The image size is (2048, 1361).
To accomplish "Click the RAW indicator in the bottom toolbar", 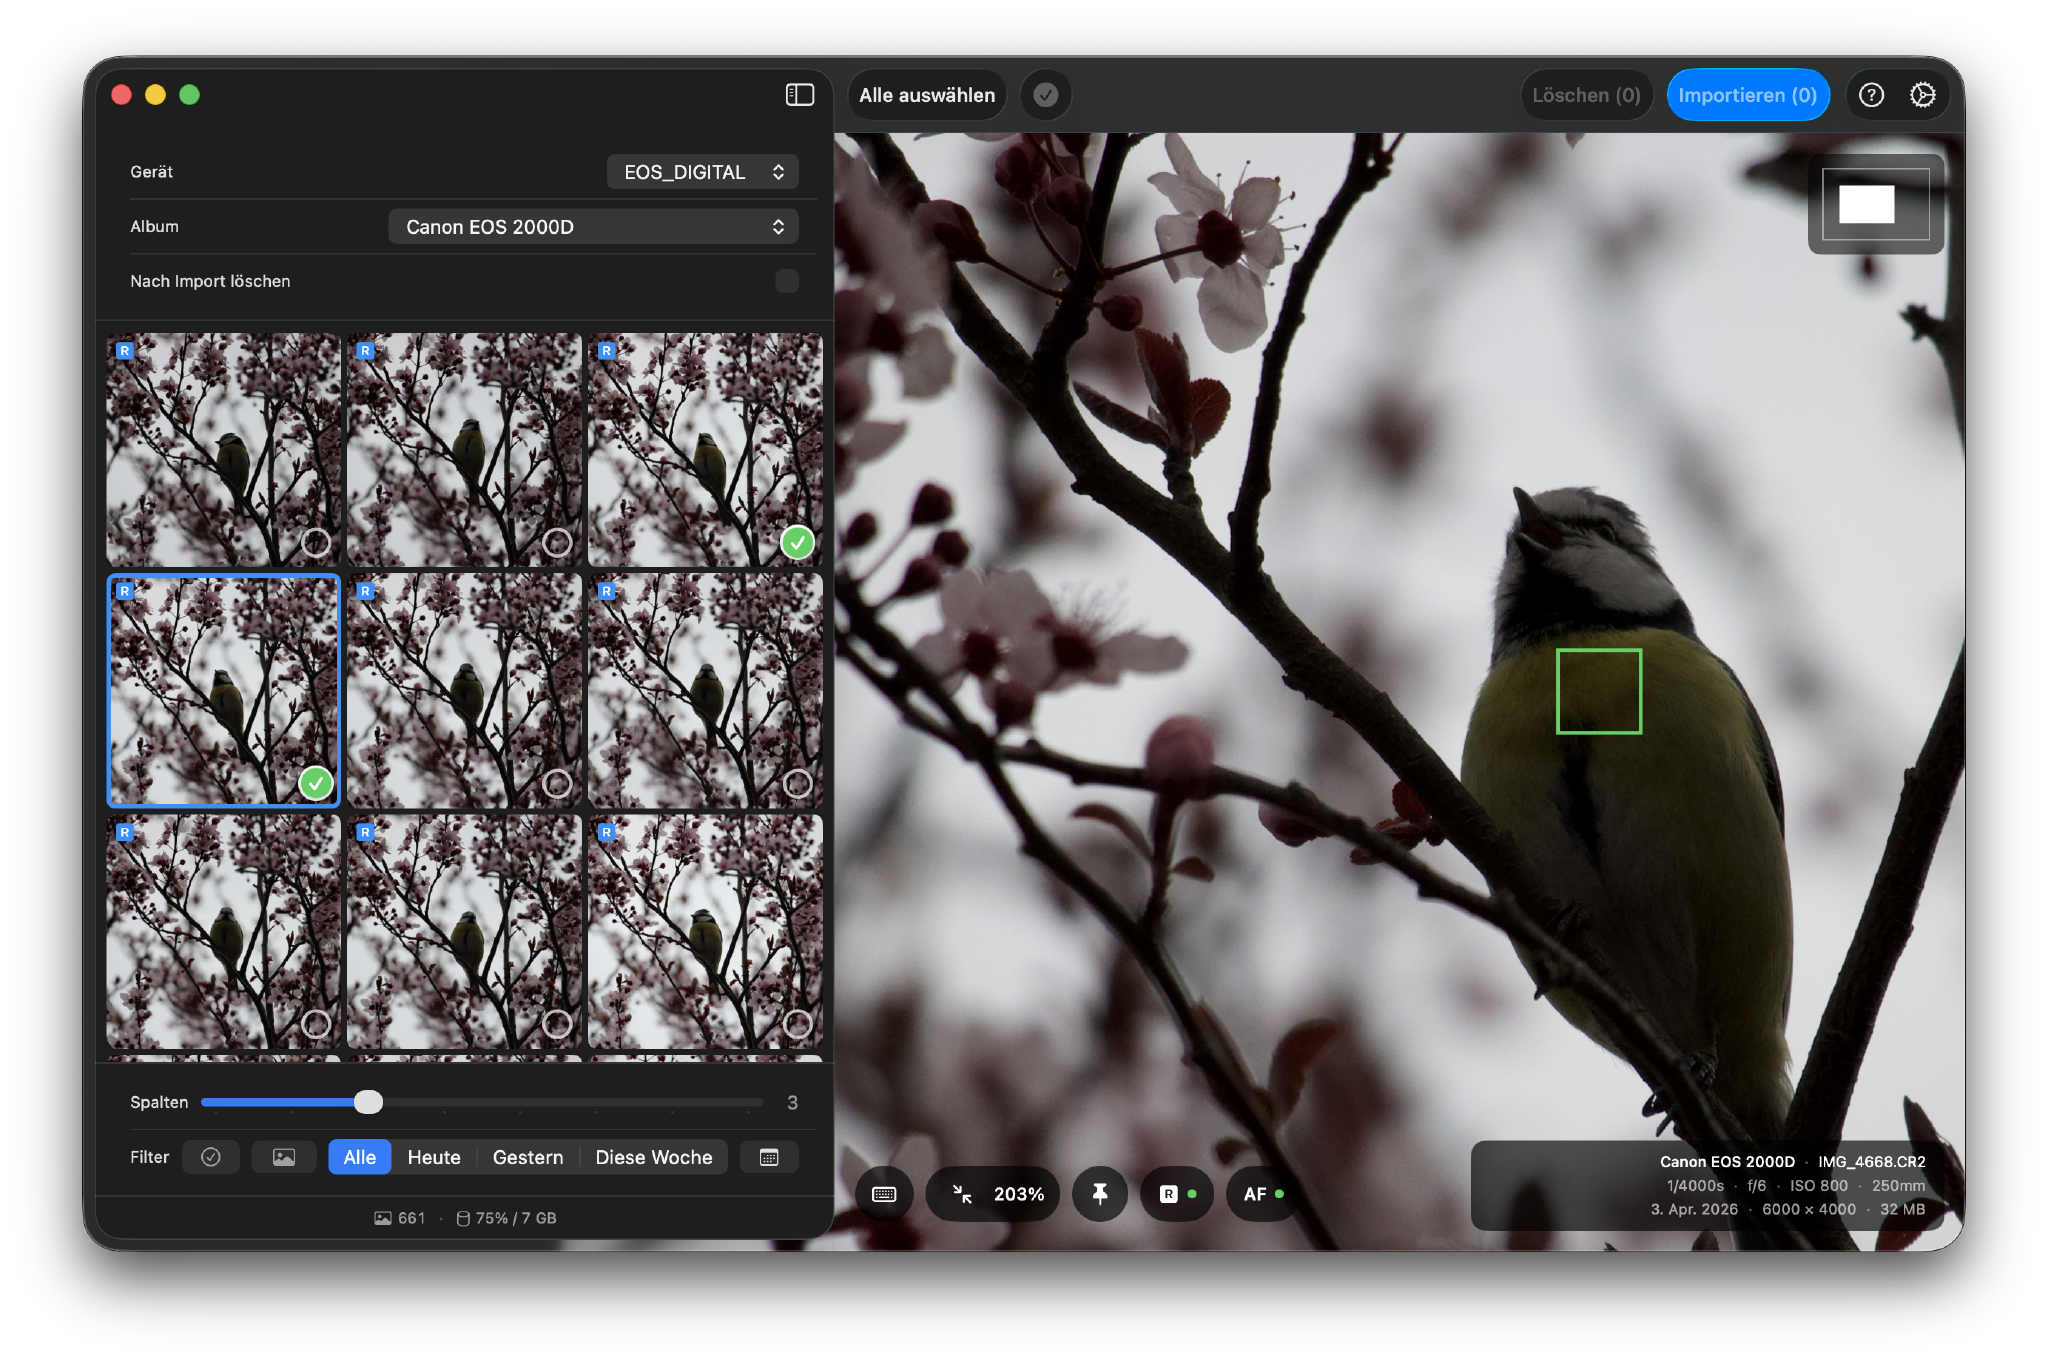I will tap(1176, 1194).
